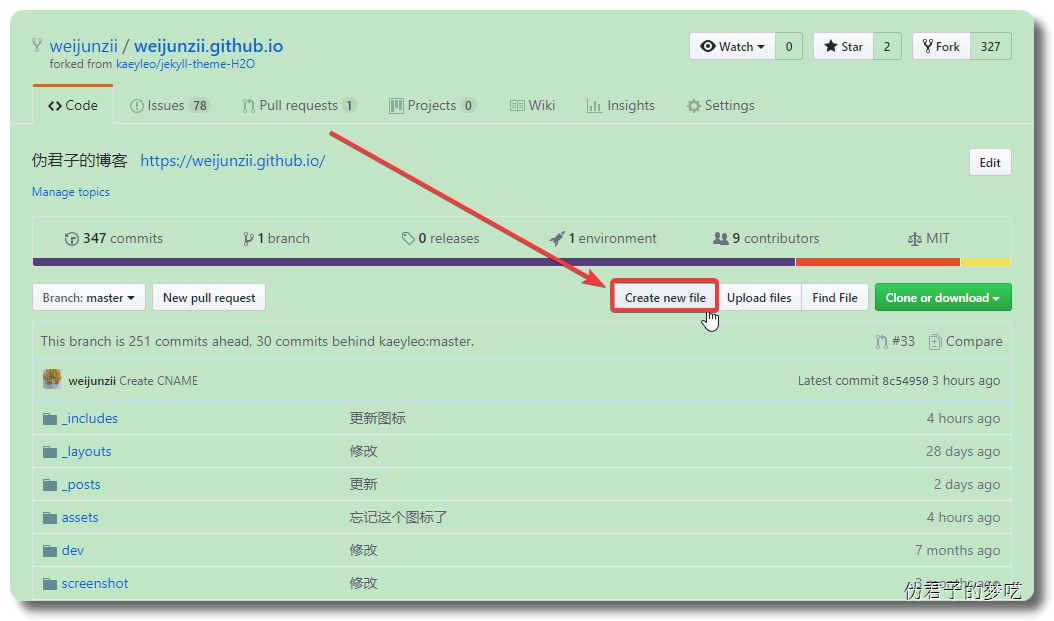Open the _layouts folder

click(x=87, y=452)
